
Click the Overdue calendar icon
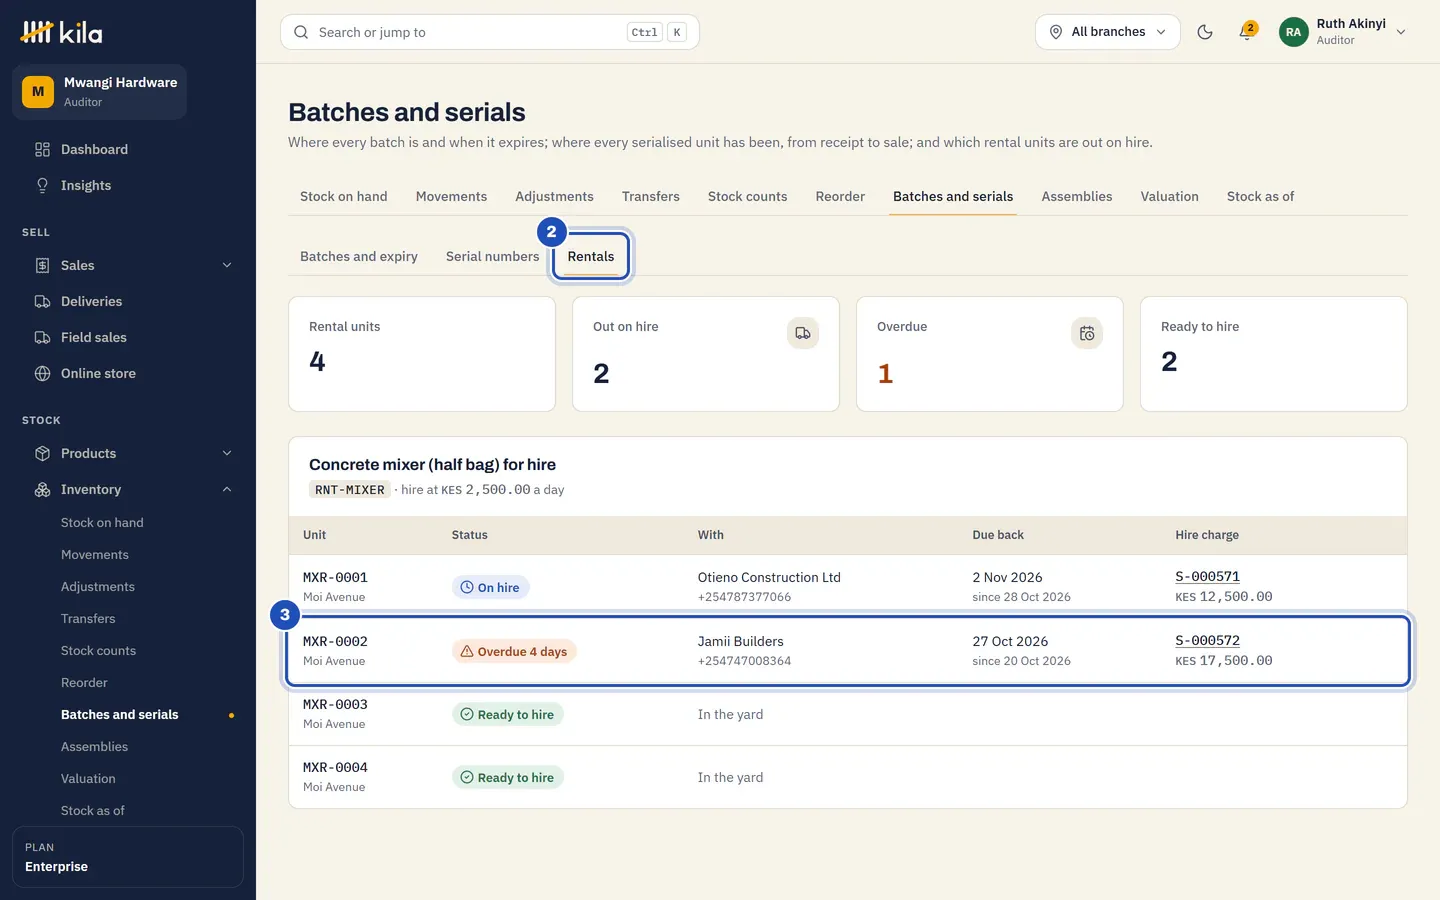[x=1087, y=333]
